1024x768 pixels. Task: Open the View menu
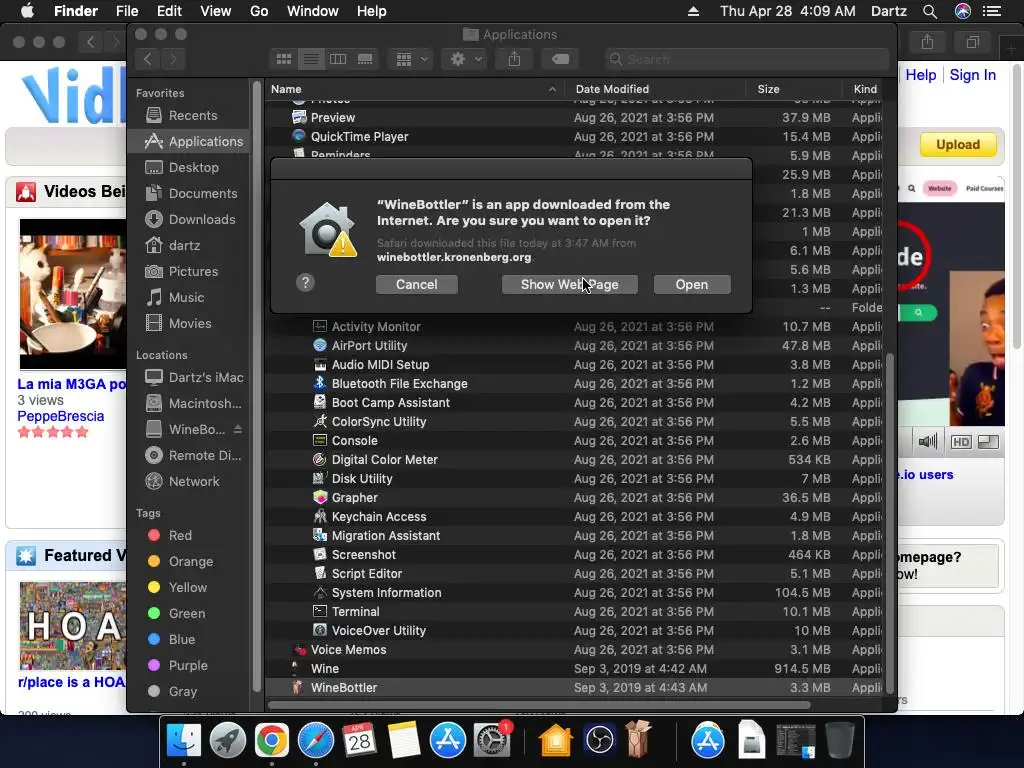pyautogui.click(x=216, y=11)
